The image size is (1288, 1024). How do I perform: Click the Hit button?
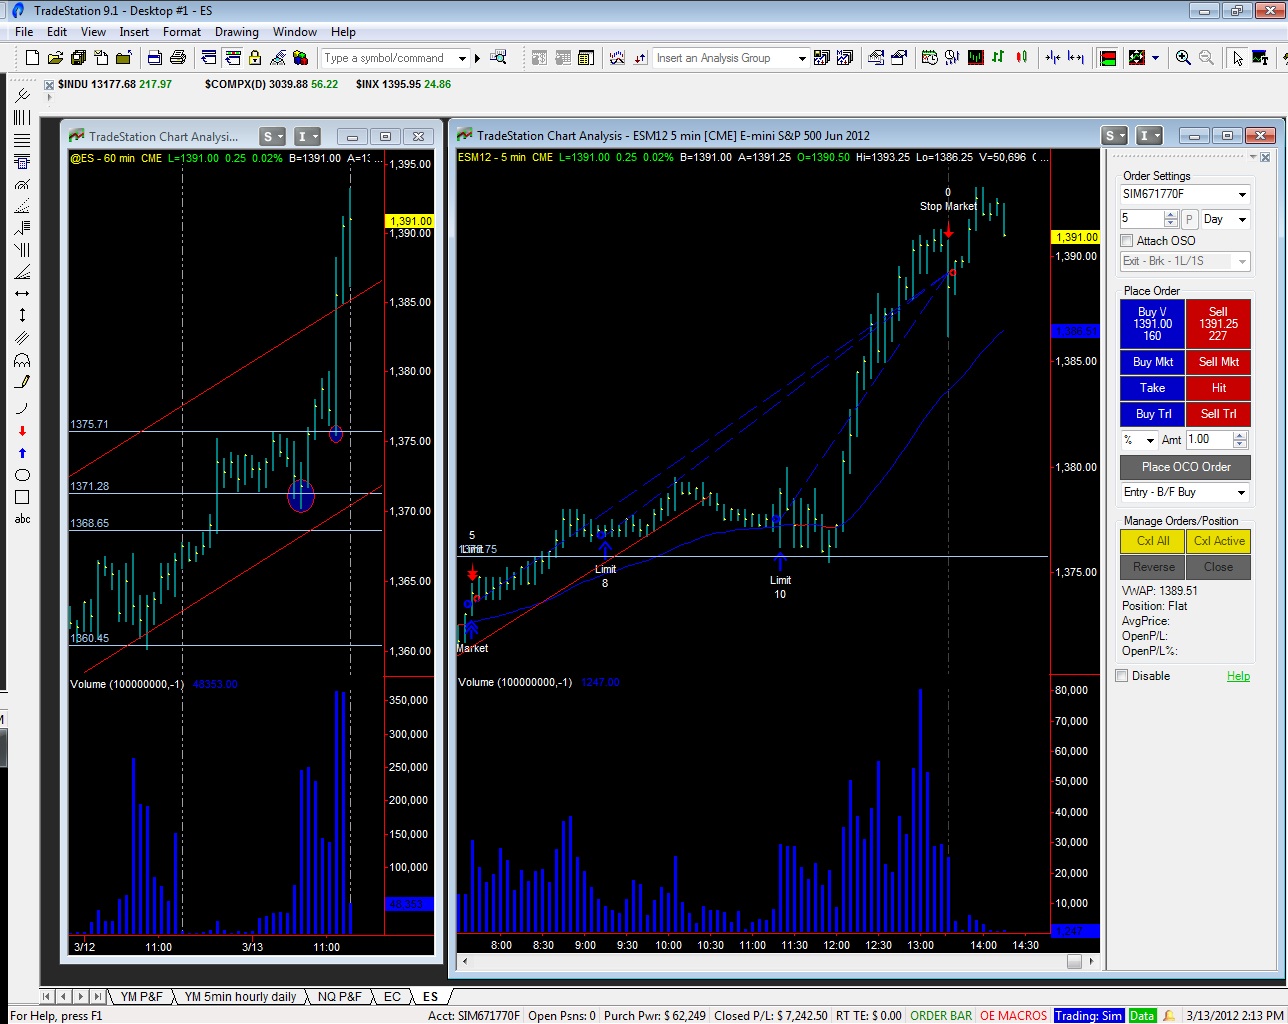coord(1219,388)
